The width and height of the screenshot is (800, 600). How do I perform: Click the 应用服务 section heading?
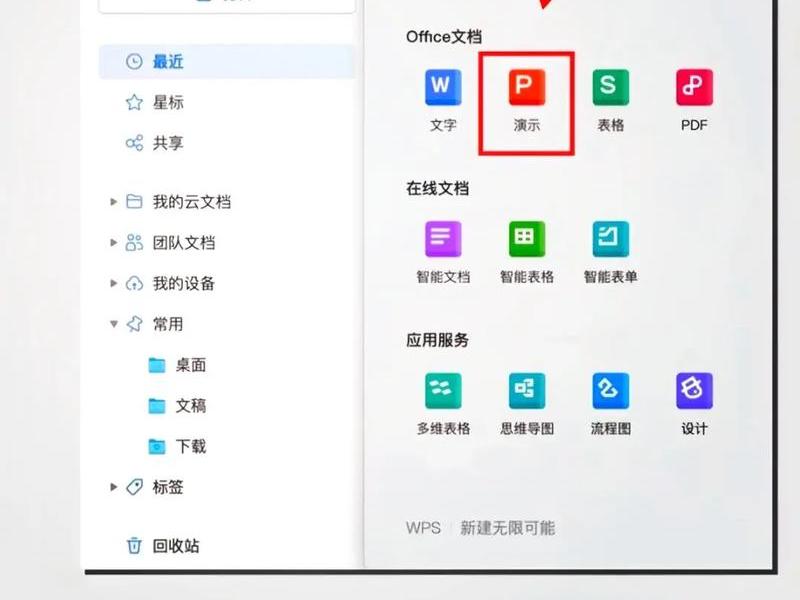tap(437, 340)
